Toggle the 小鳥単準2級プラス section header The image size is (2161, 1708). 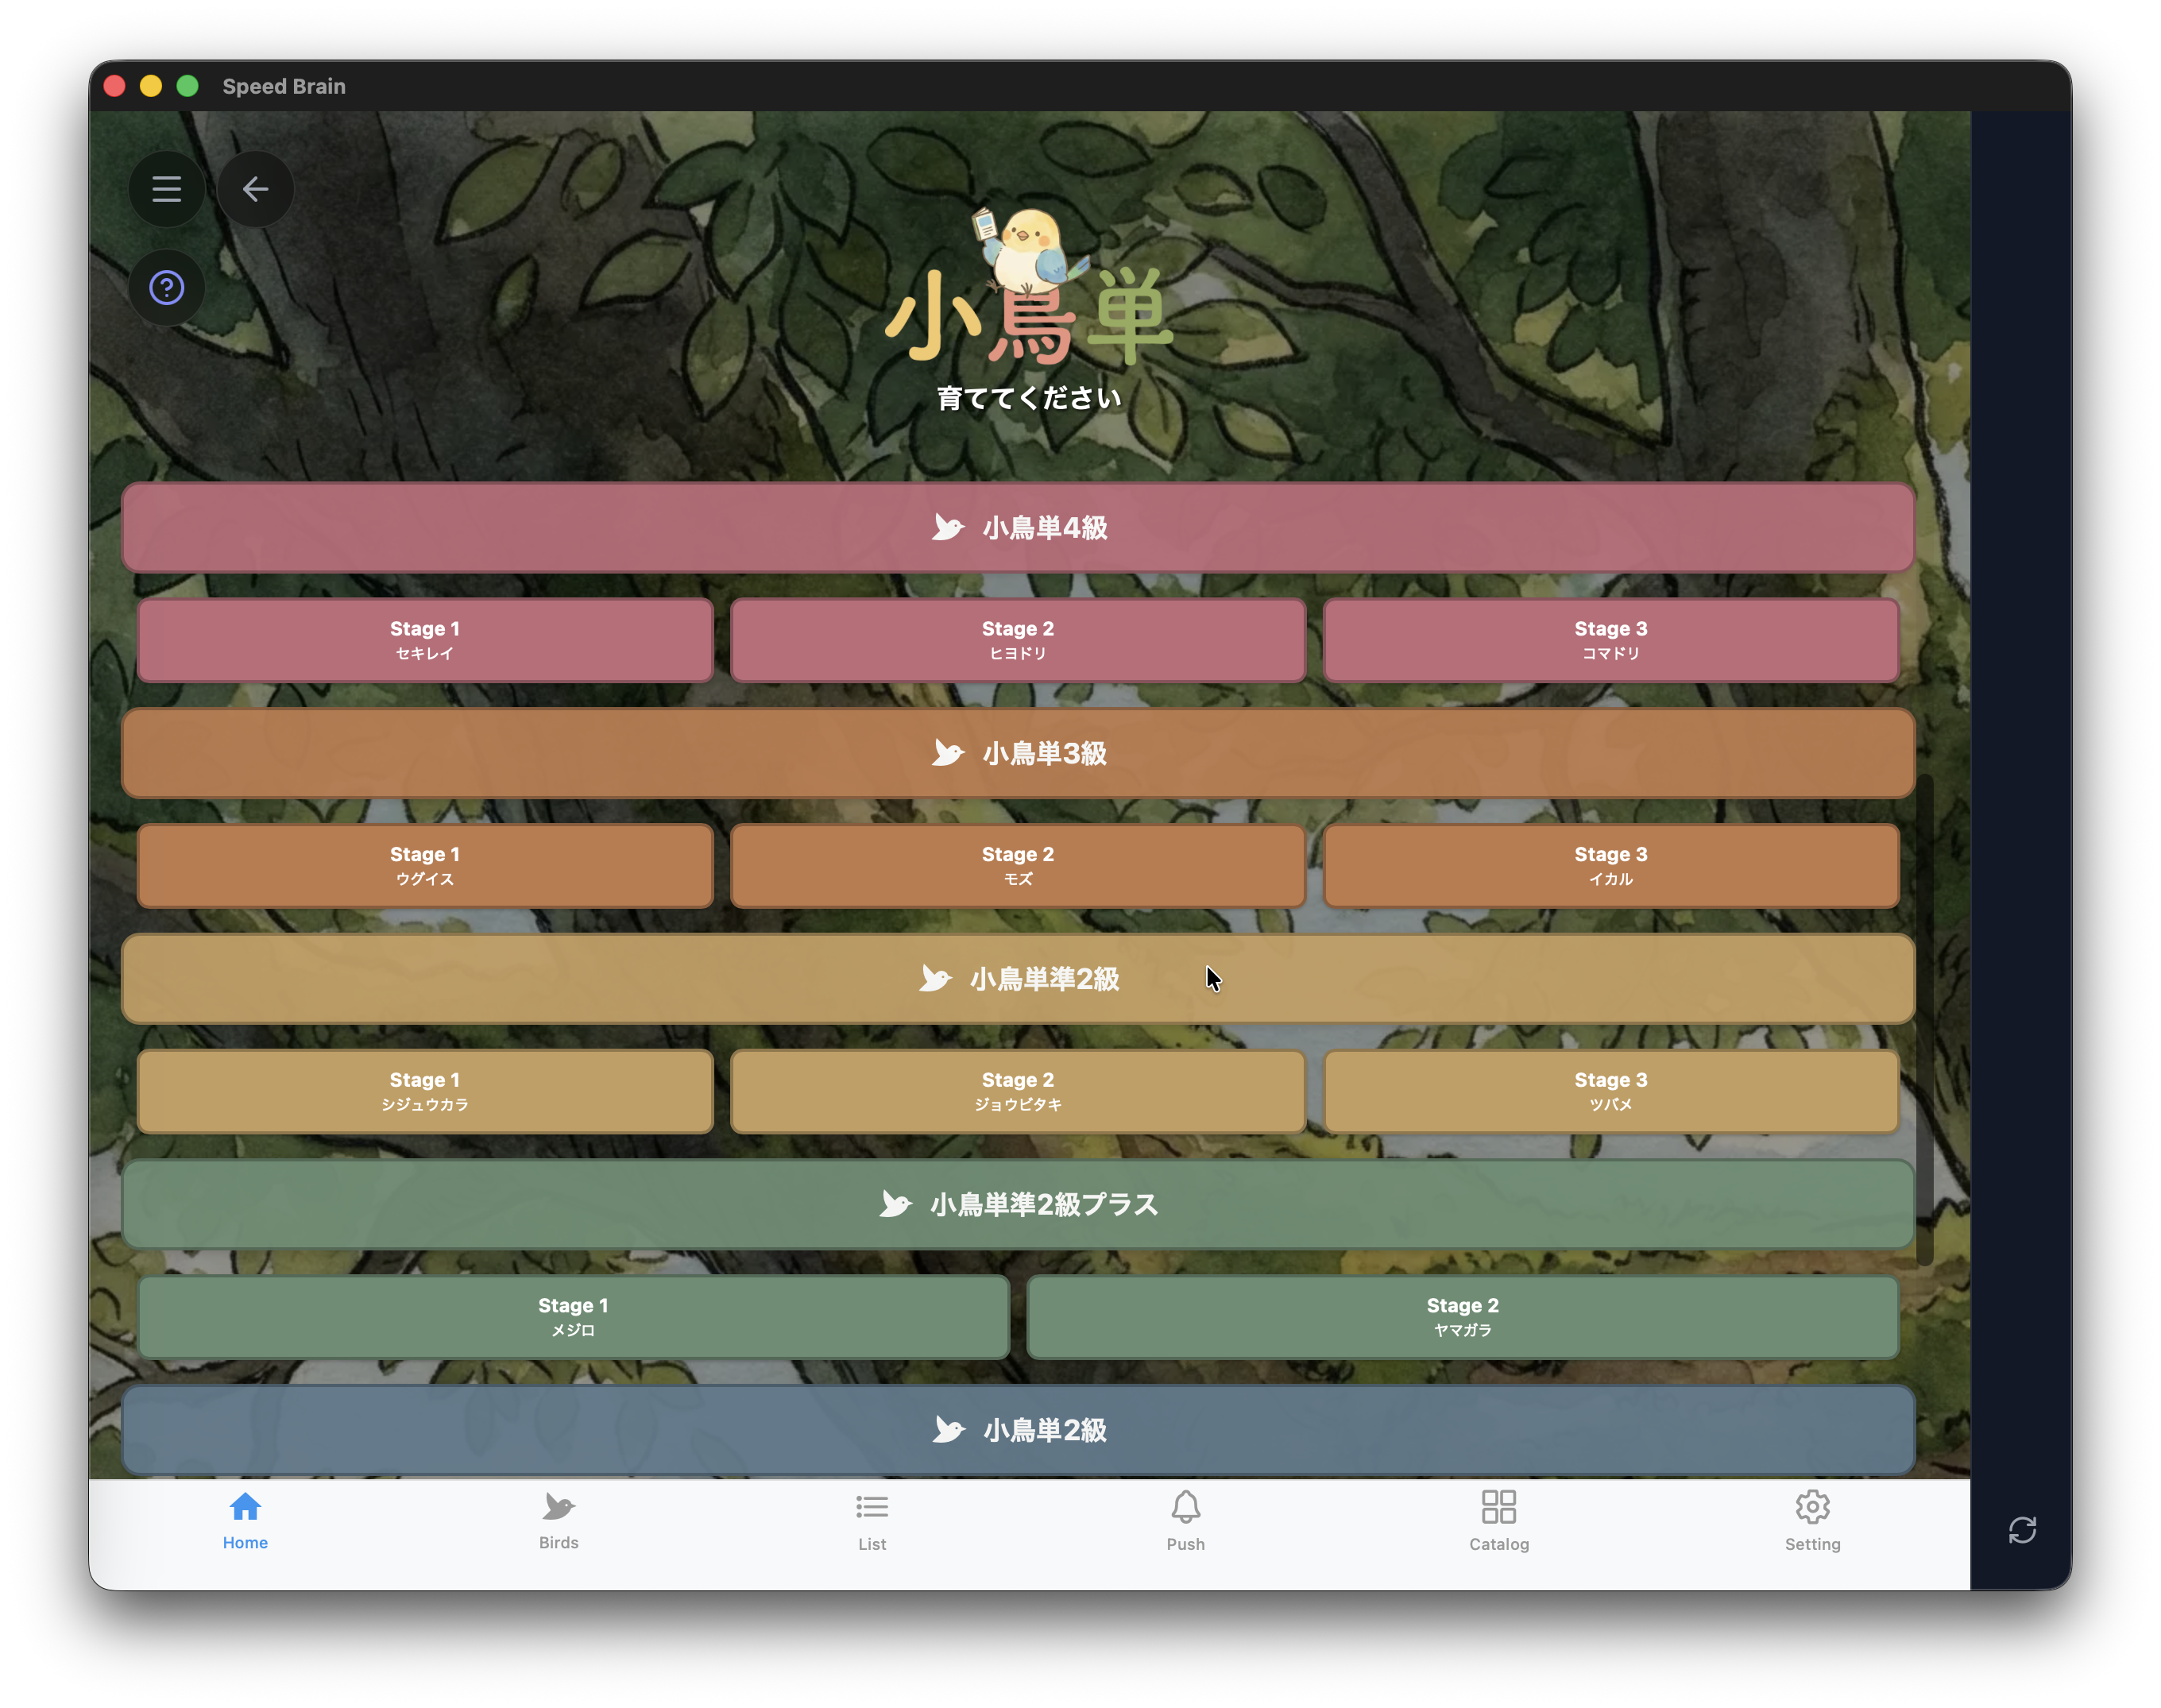(1017, 1204)
